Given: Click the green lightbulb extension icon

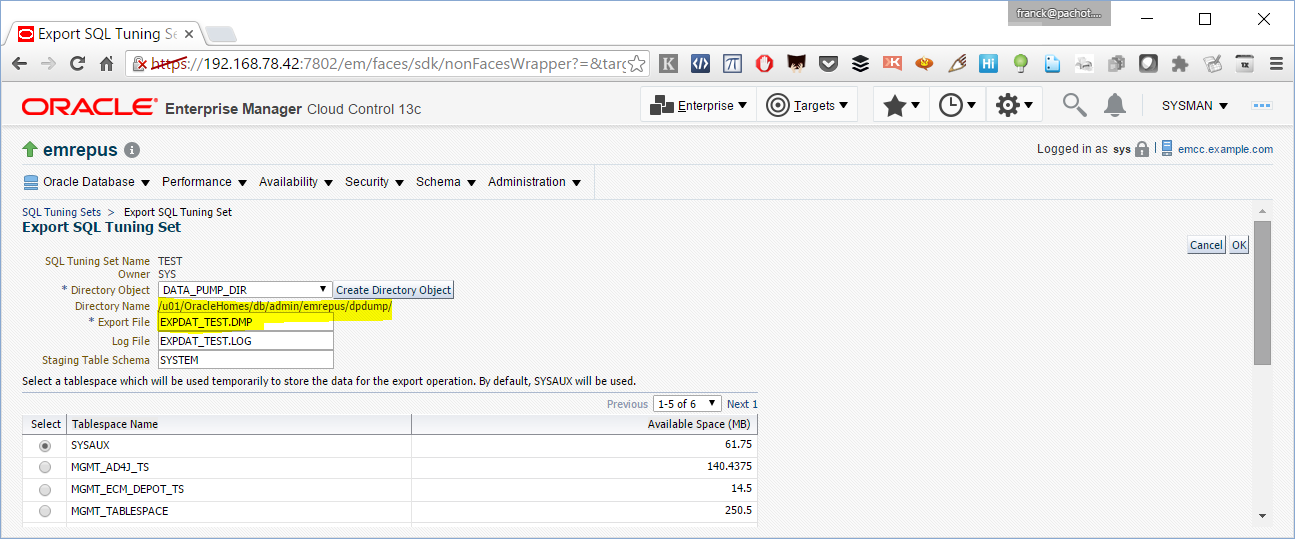Looking at the screenshot, I should click(1020, 63).
